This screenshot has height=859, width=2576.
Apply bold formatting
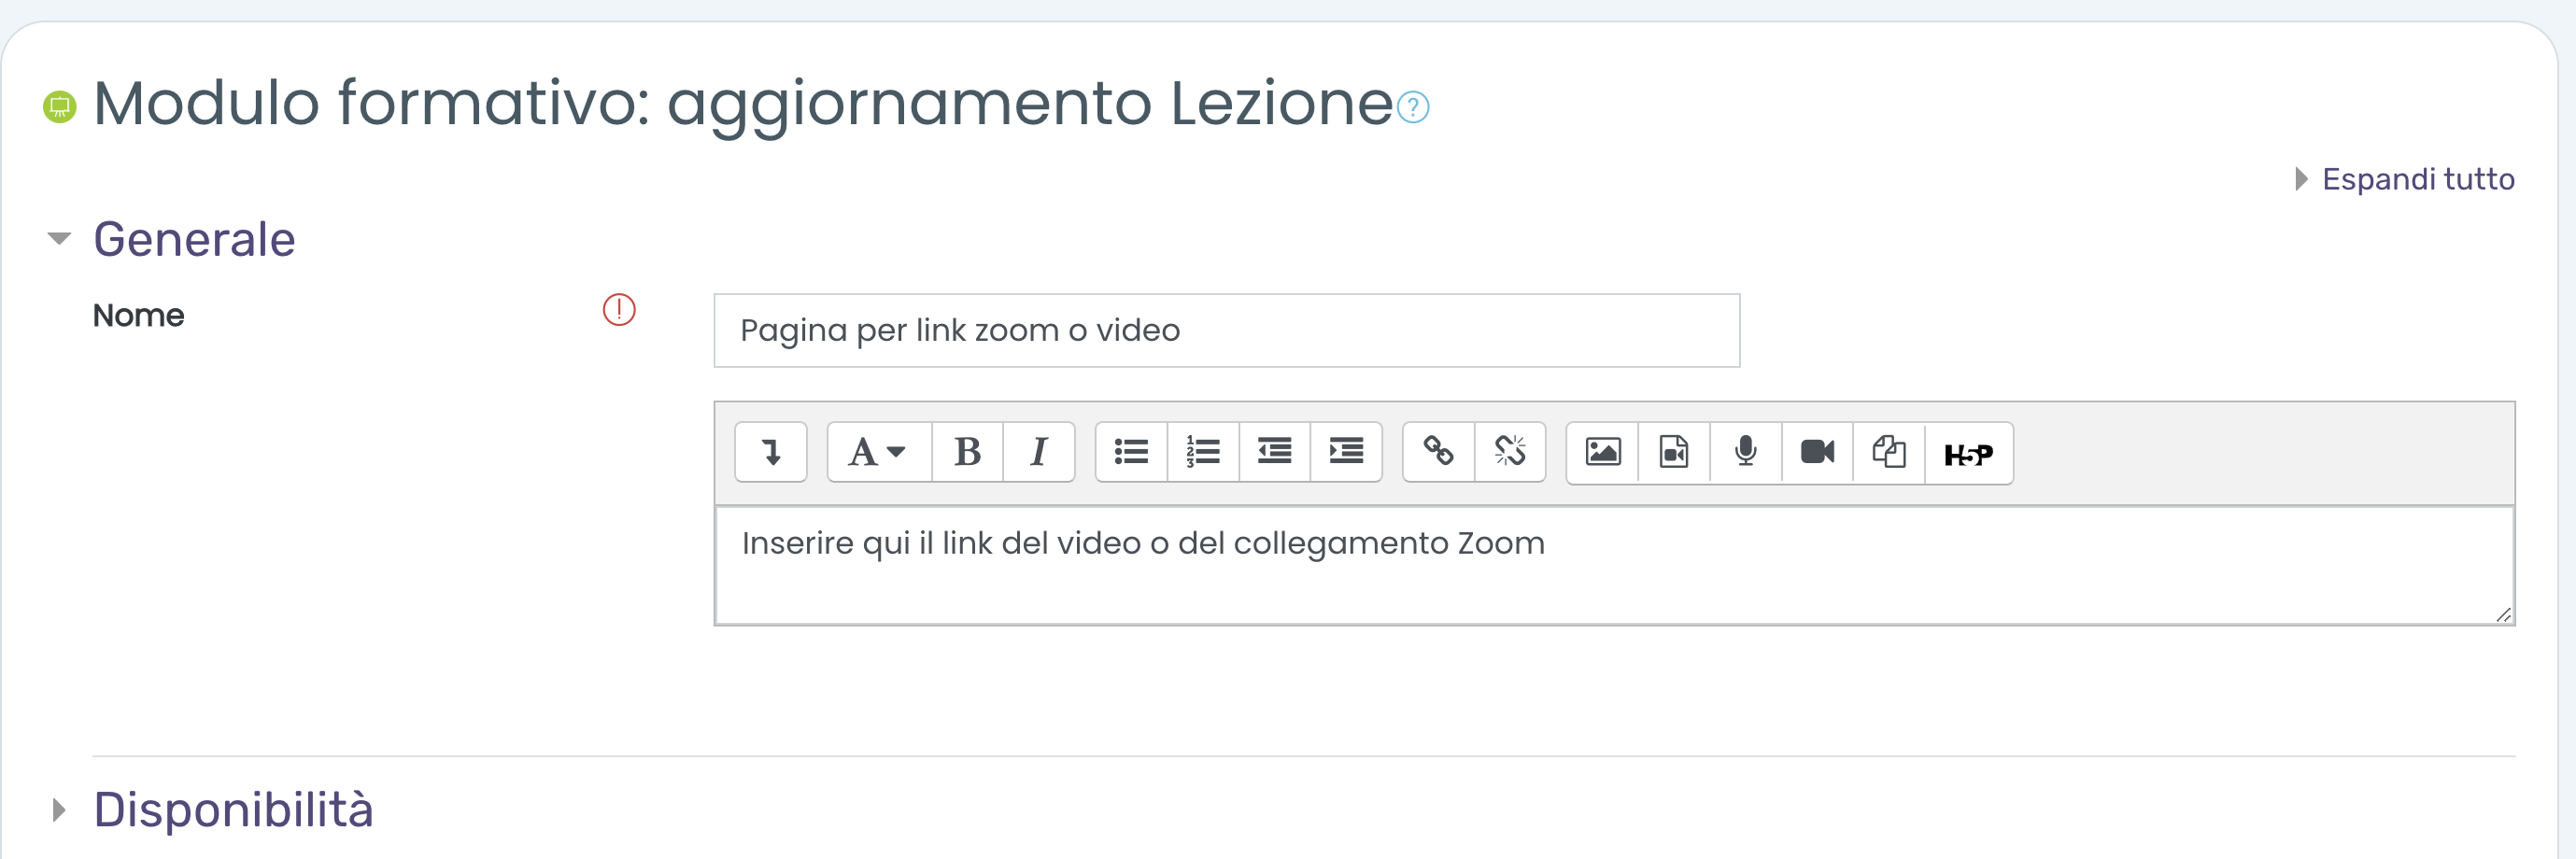click(967, 452)
